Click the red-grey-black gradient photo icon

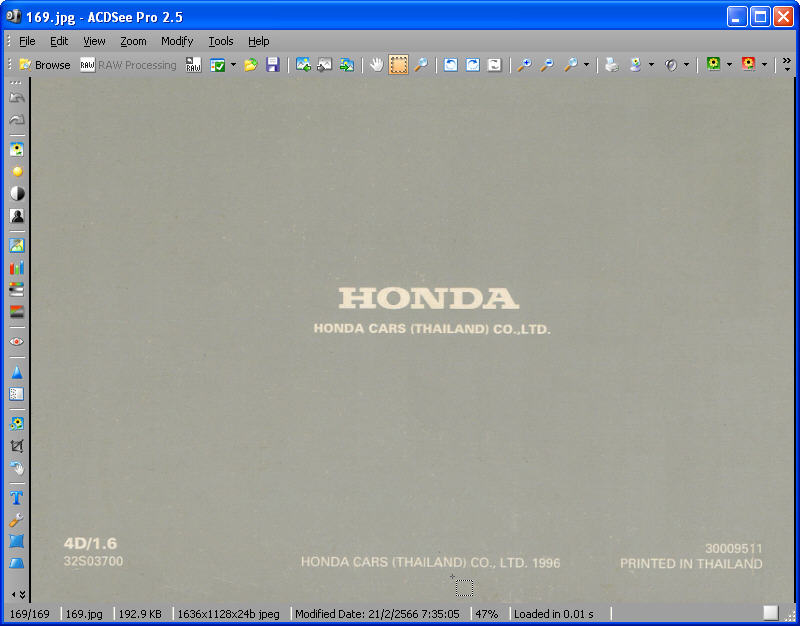(17, 312)
